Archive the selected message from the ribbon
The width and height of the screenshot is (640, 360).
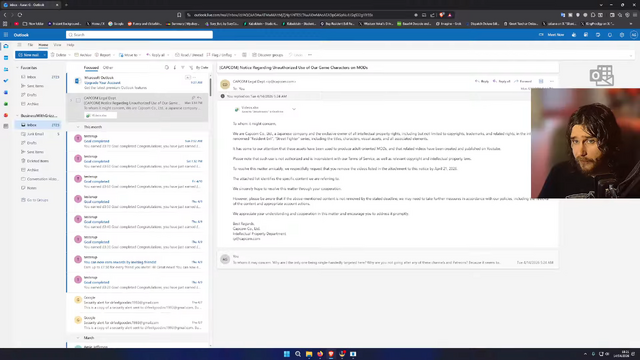coord(83,55)
